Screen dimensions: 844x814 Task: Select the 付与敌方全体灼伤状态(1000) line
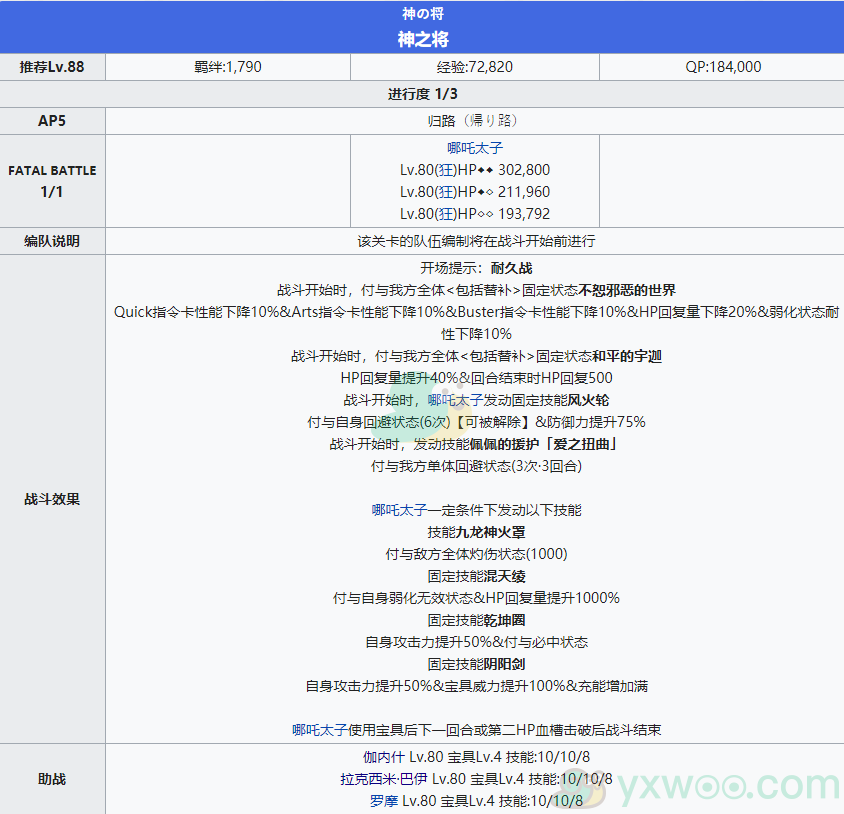(476, 554)
